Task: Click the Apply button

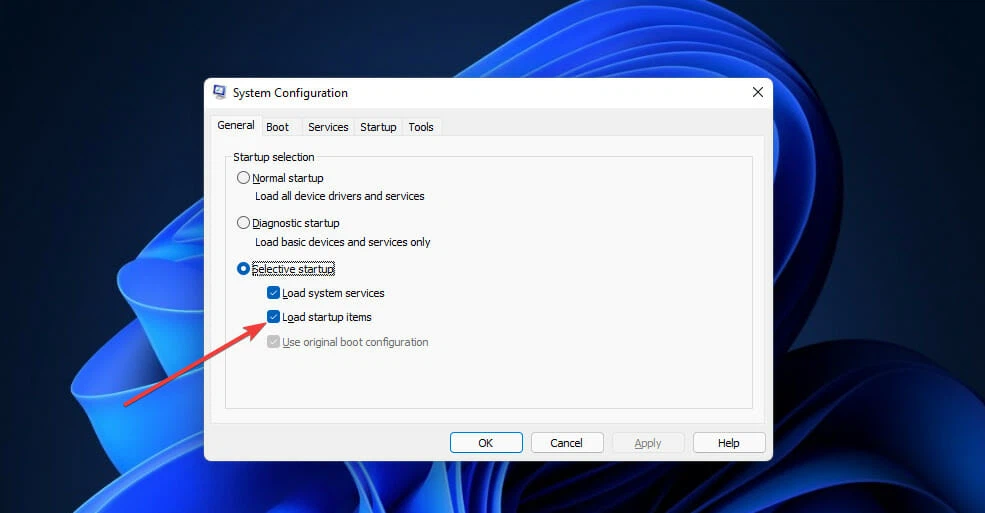Action: (x=648, y=442)
